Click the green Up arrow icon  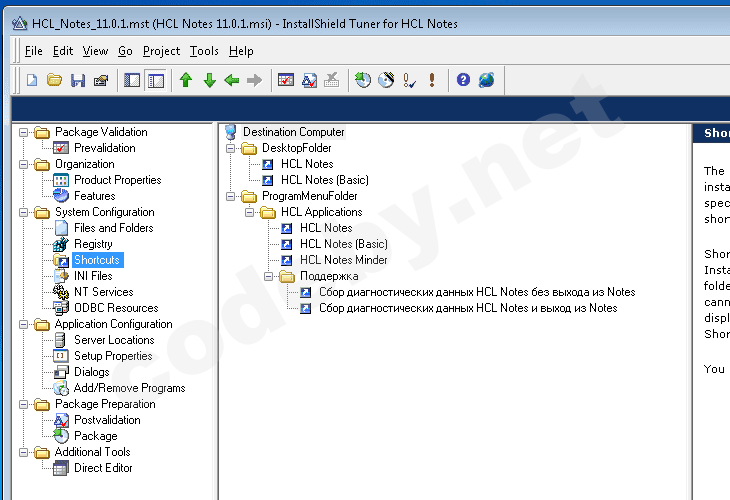click(186, 80)
